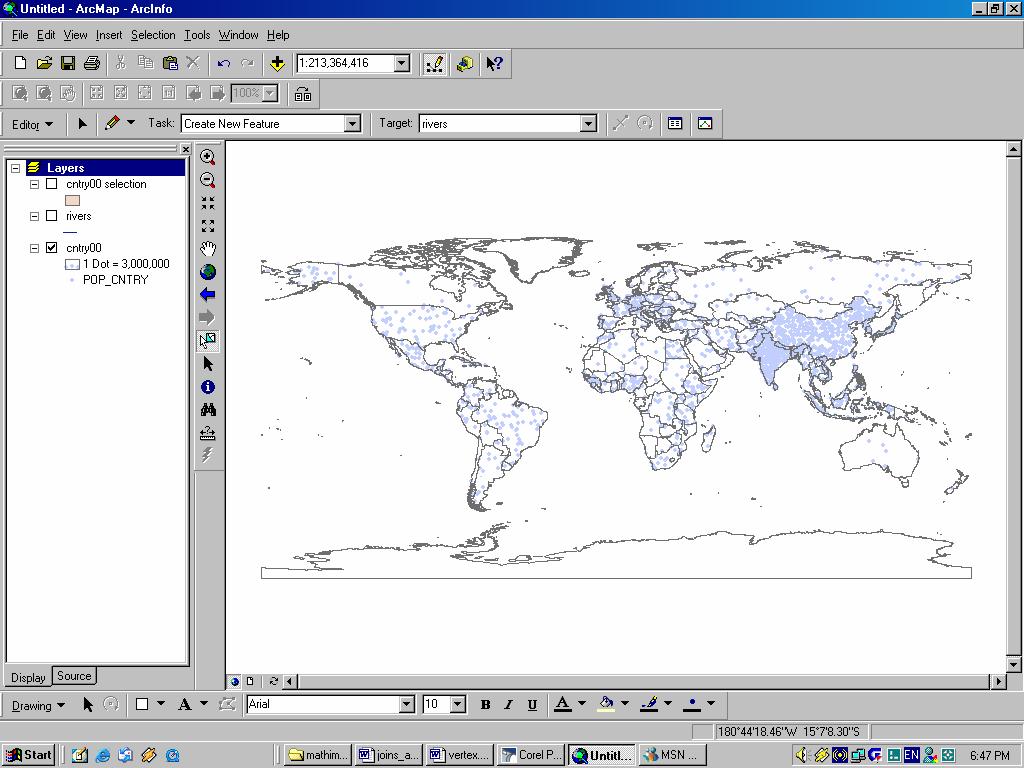1024x768 pixels.
Task: Print the map
Action: pos(91,63)
